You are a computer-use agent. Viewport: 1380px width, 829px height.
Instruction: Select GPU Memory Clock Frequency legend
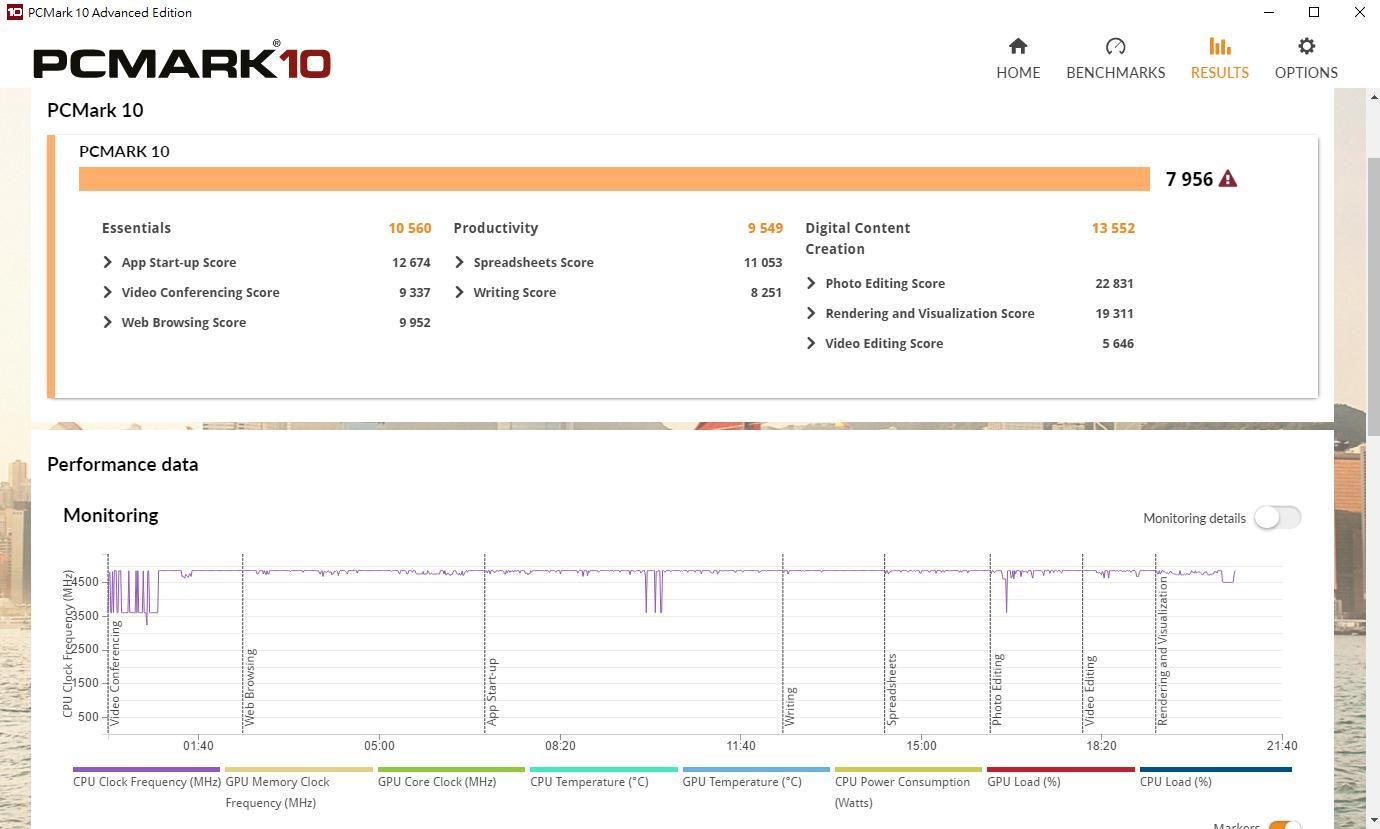click(298, 791)
